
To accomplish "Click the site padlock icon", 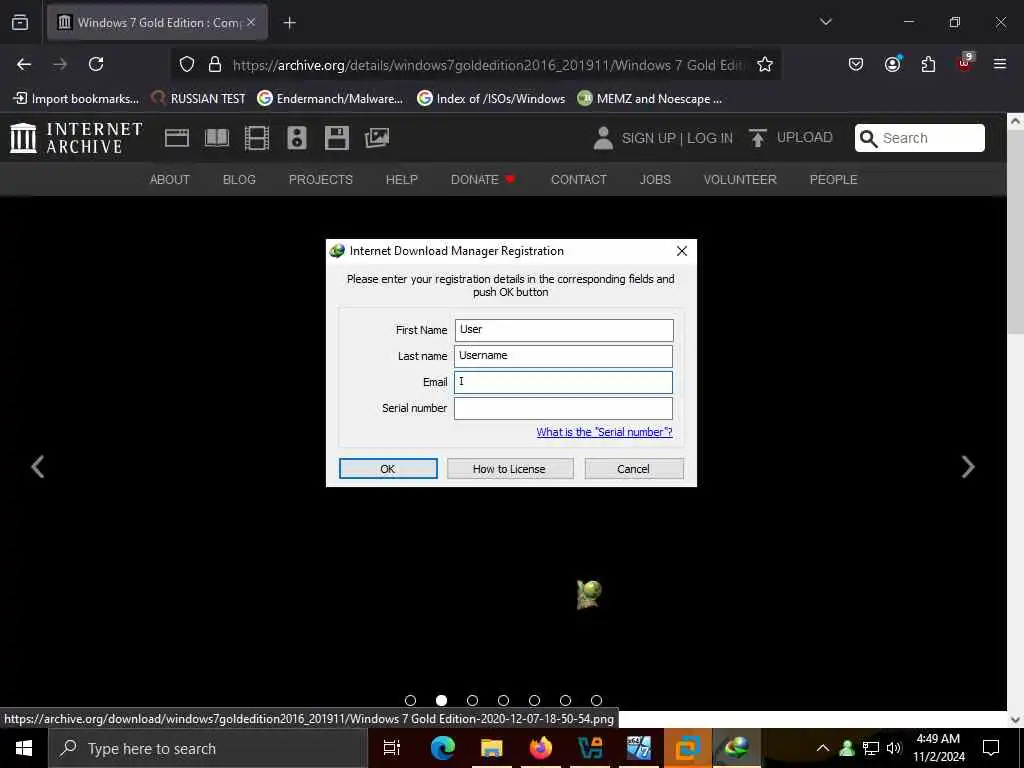I will (x=214, y=65).
